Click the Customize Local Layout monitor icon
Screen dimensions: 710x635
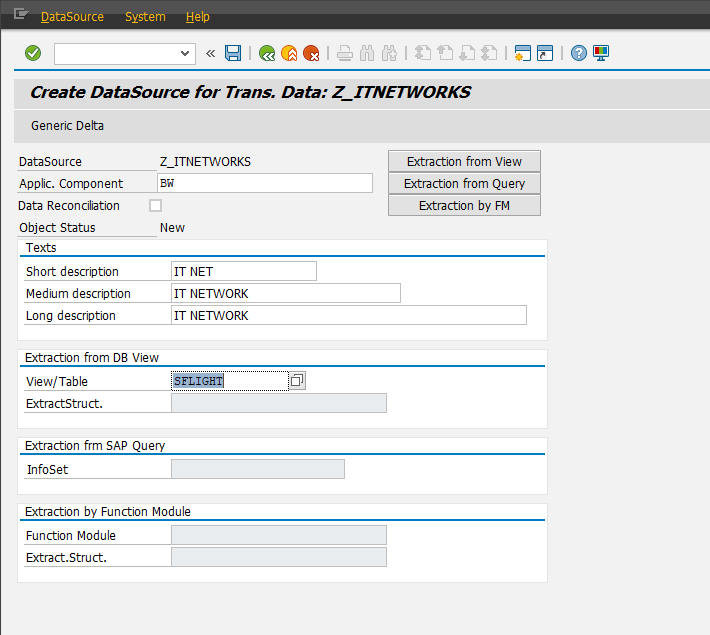(600, 53)
